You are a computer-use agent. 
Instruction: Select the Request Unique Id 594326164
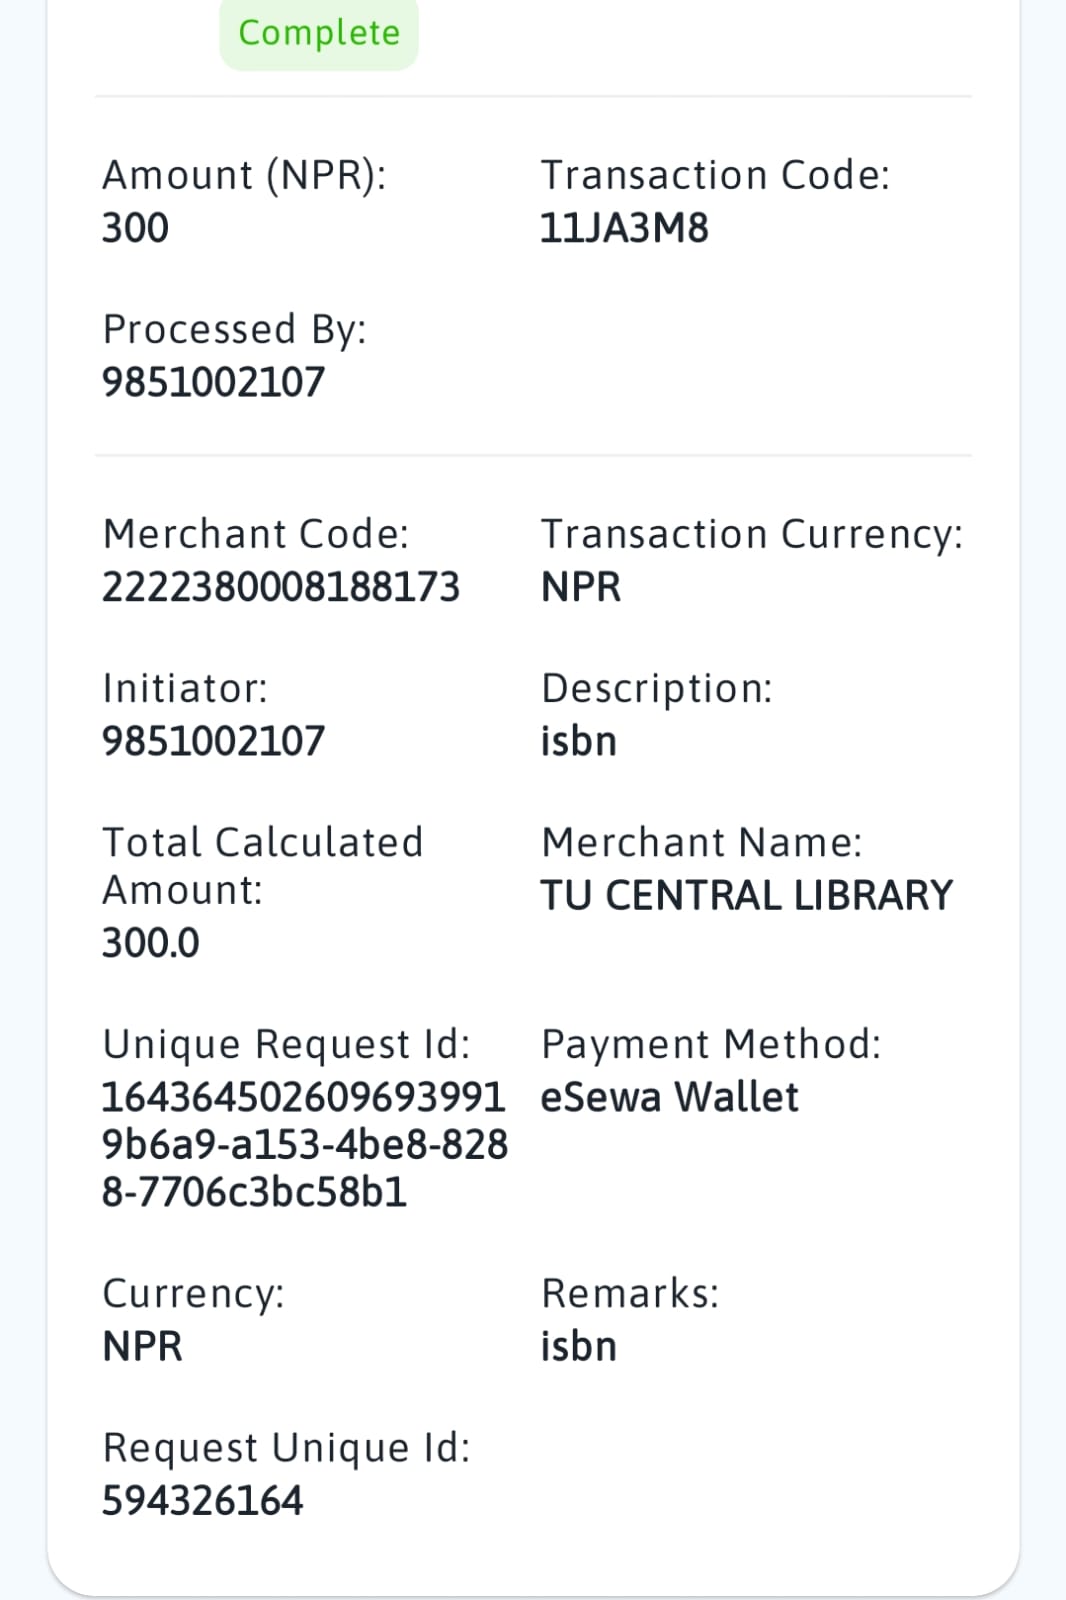(x=202, y=1500)
